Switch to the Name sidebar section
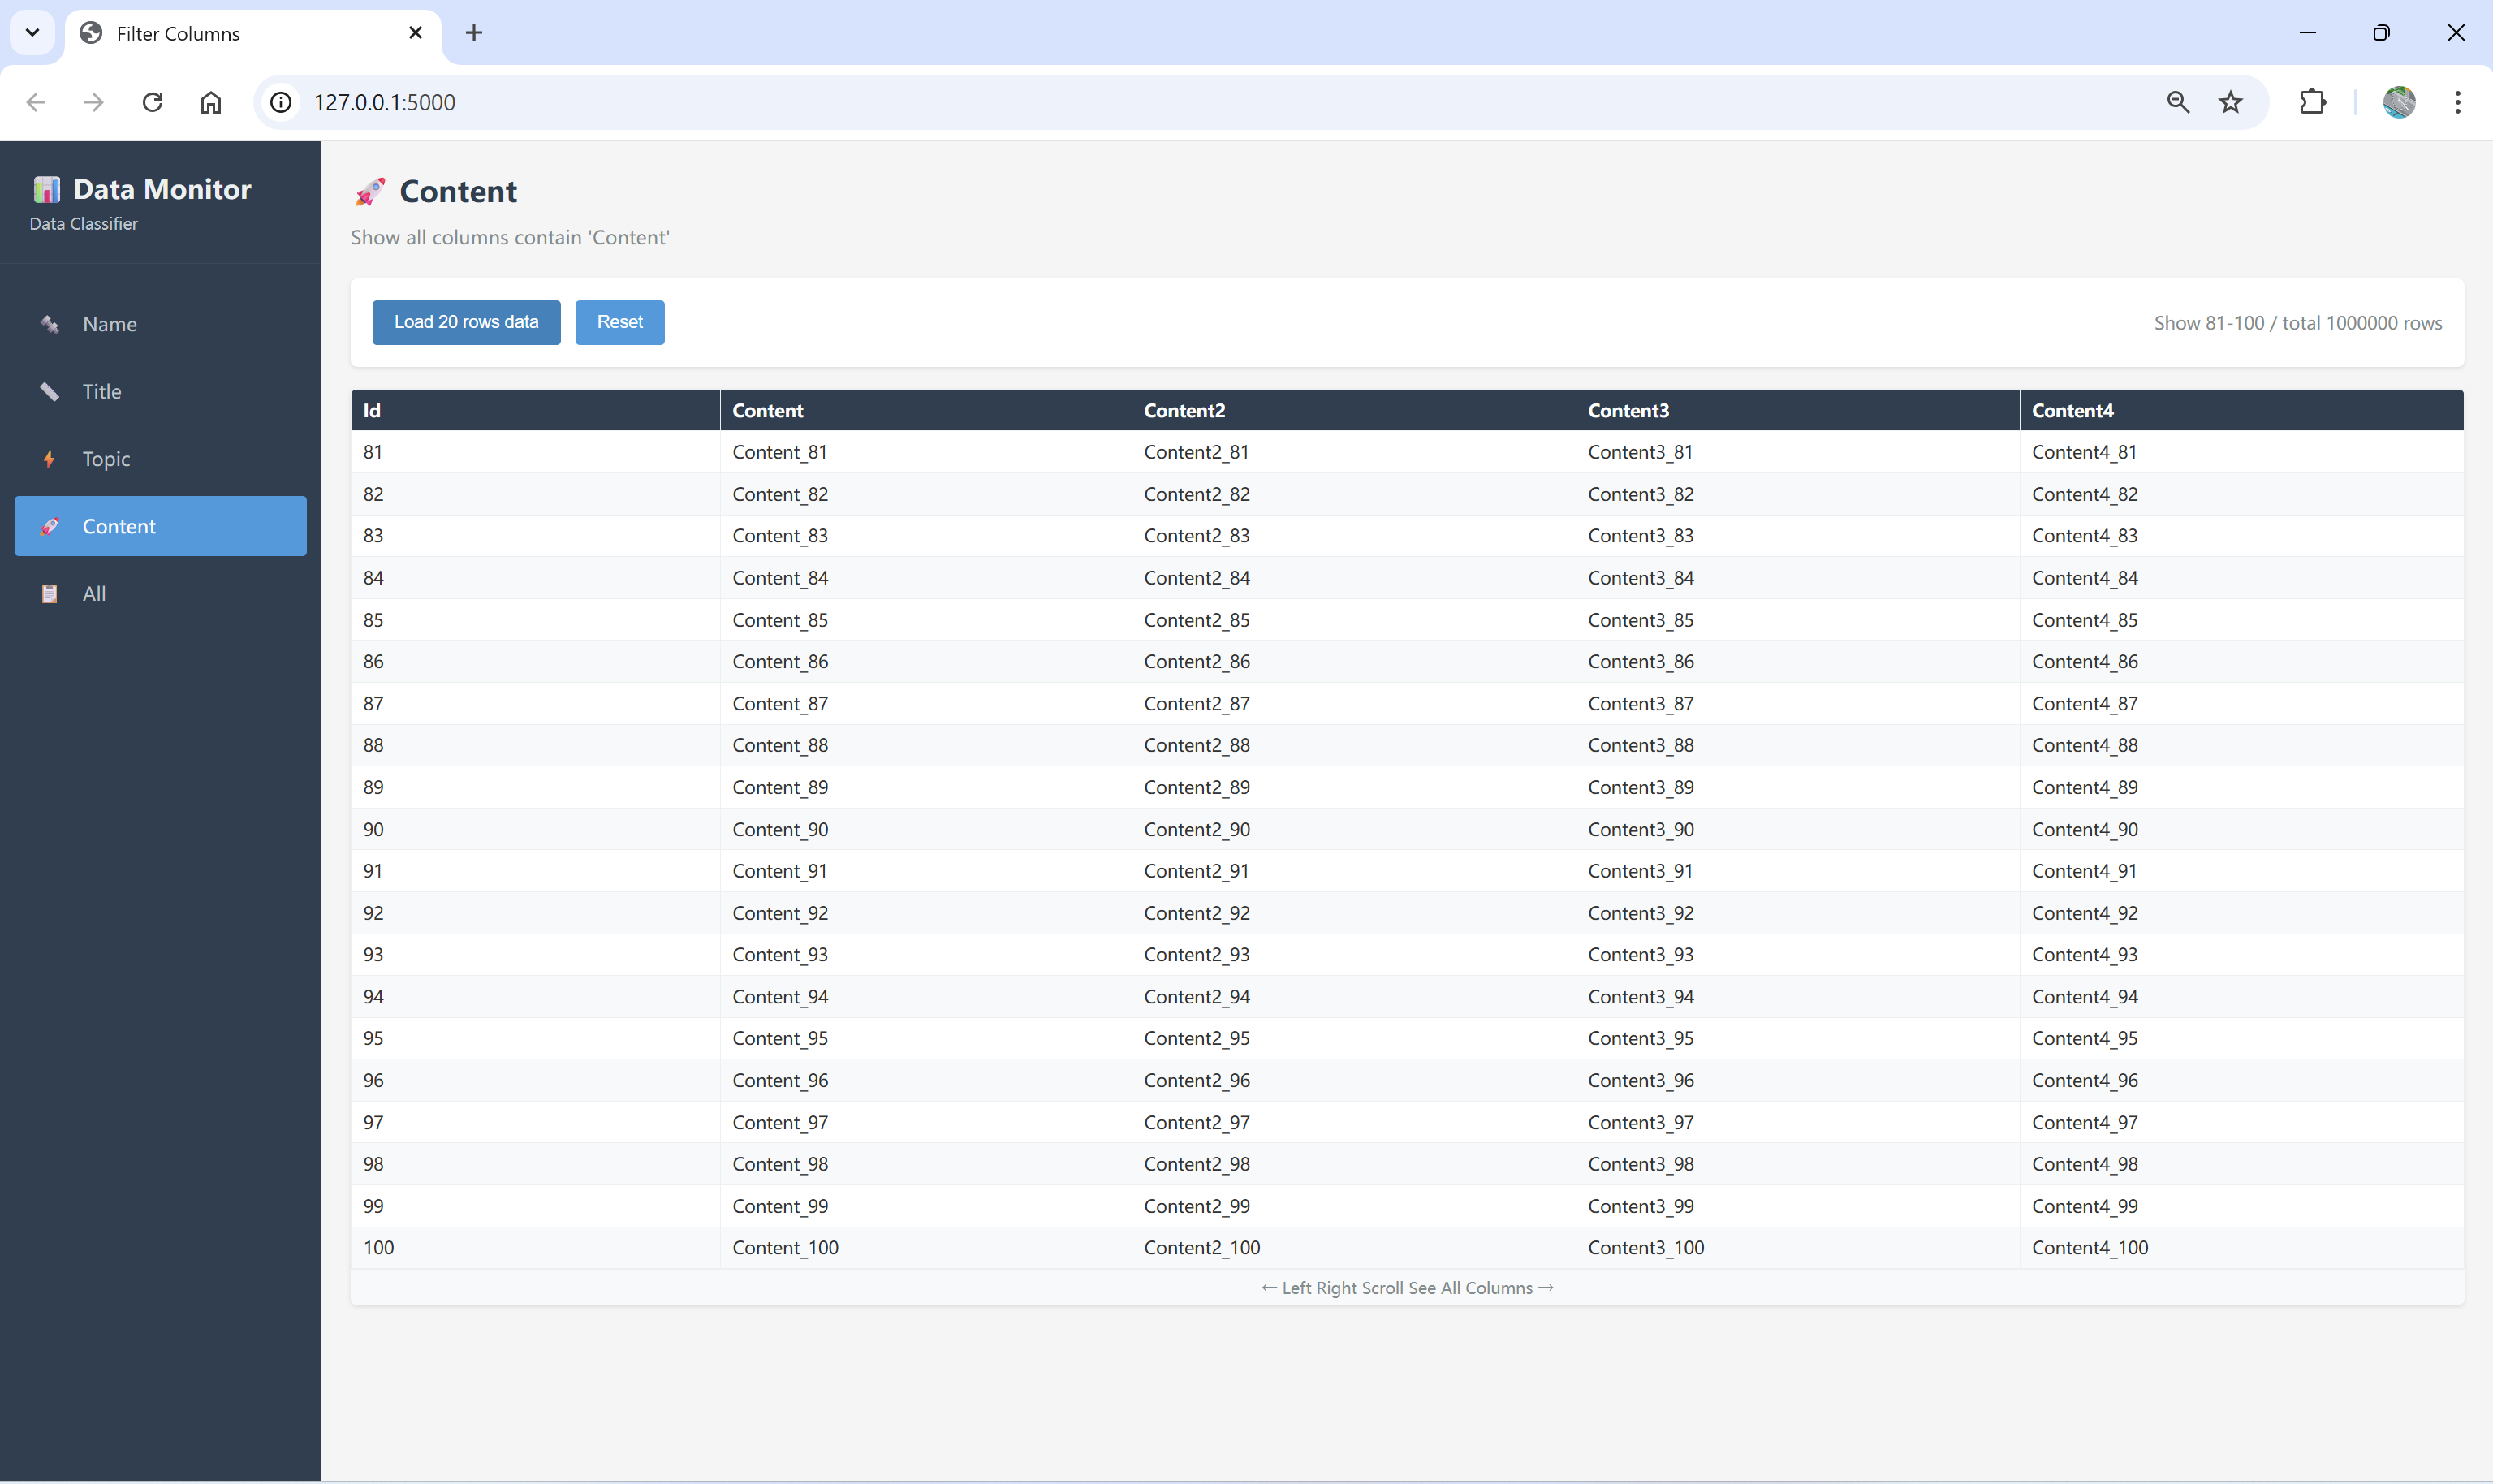 pos(109,324)
